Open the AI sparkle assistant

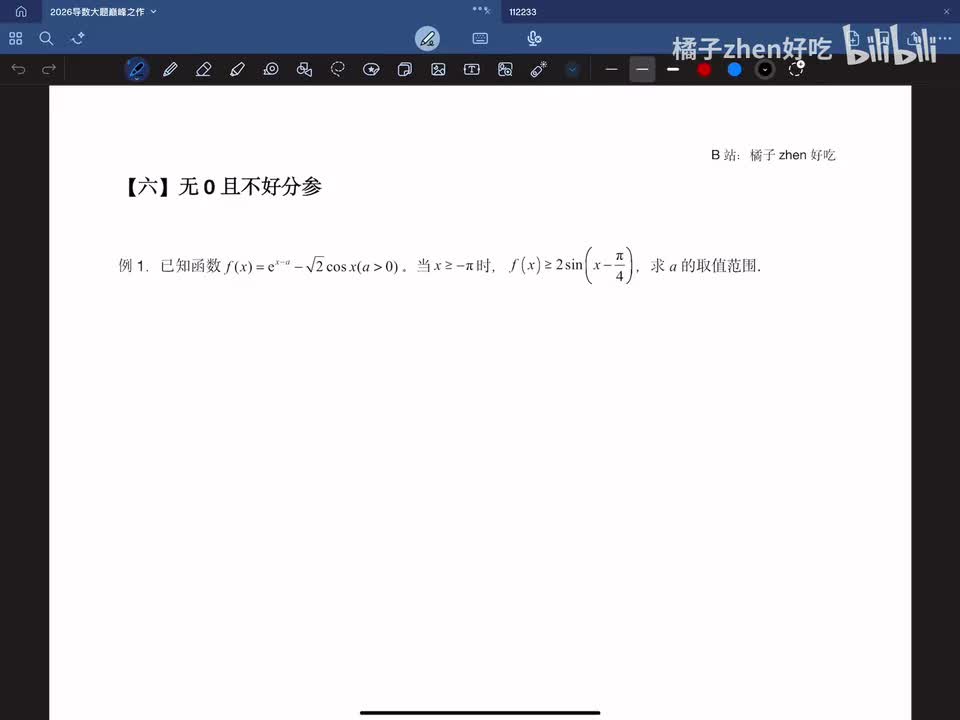pyautogui.click(x=77, y=39)
